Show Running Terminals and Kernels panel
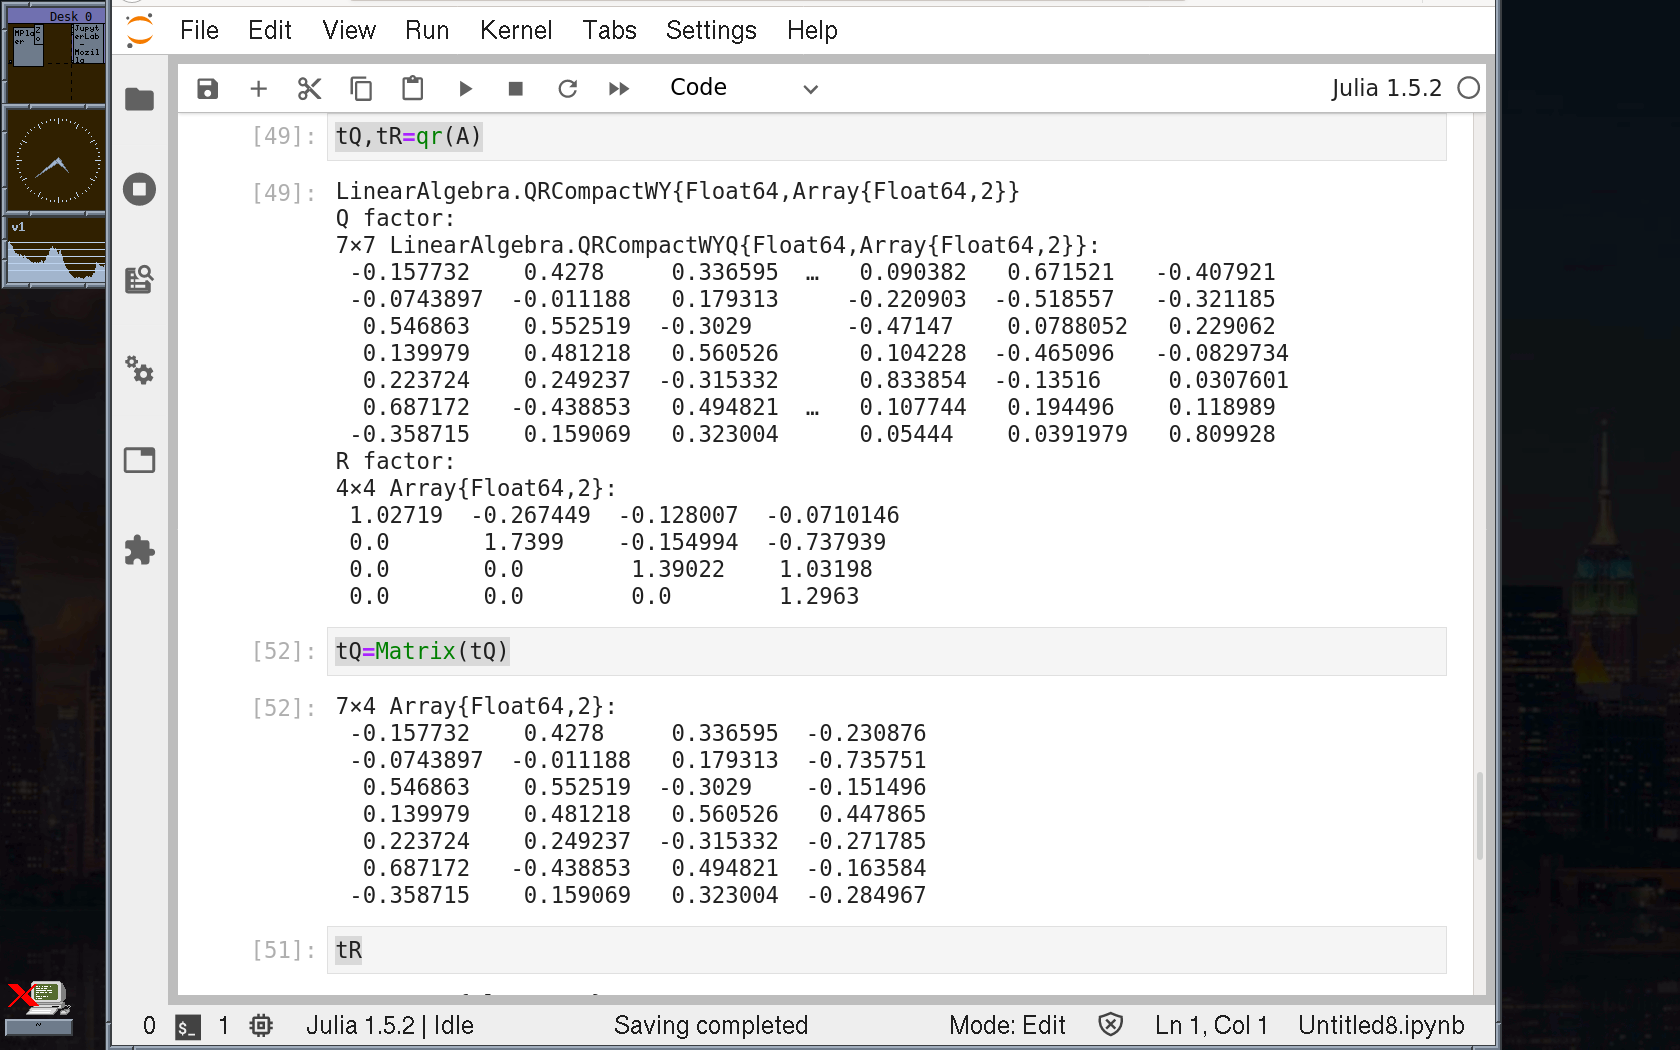Viewport: 1680px width, 1050px height. (x=139, y=189)
